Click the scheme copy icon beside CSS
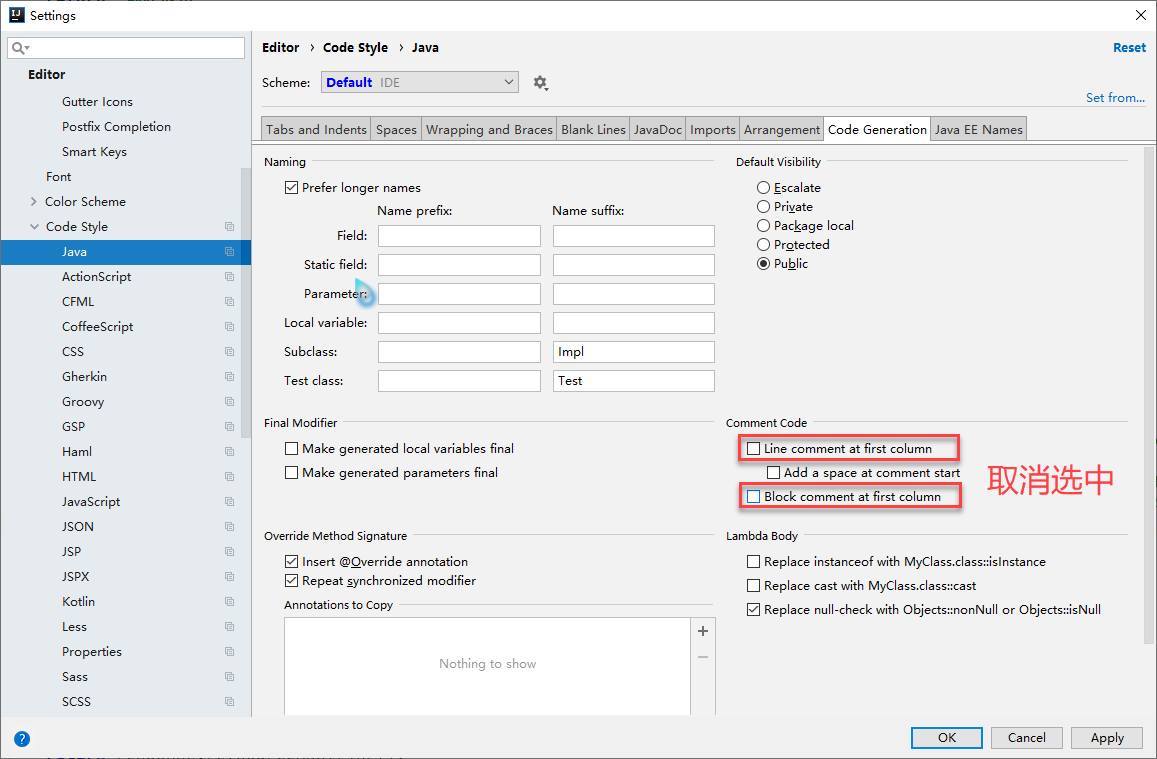The height and width of the screenshot is (759, 1157). click(x=229, y=352)
